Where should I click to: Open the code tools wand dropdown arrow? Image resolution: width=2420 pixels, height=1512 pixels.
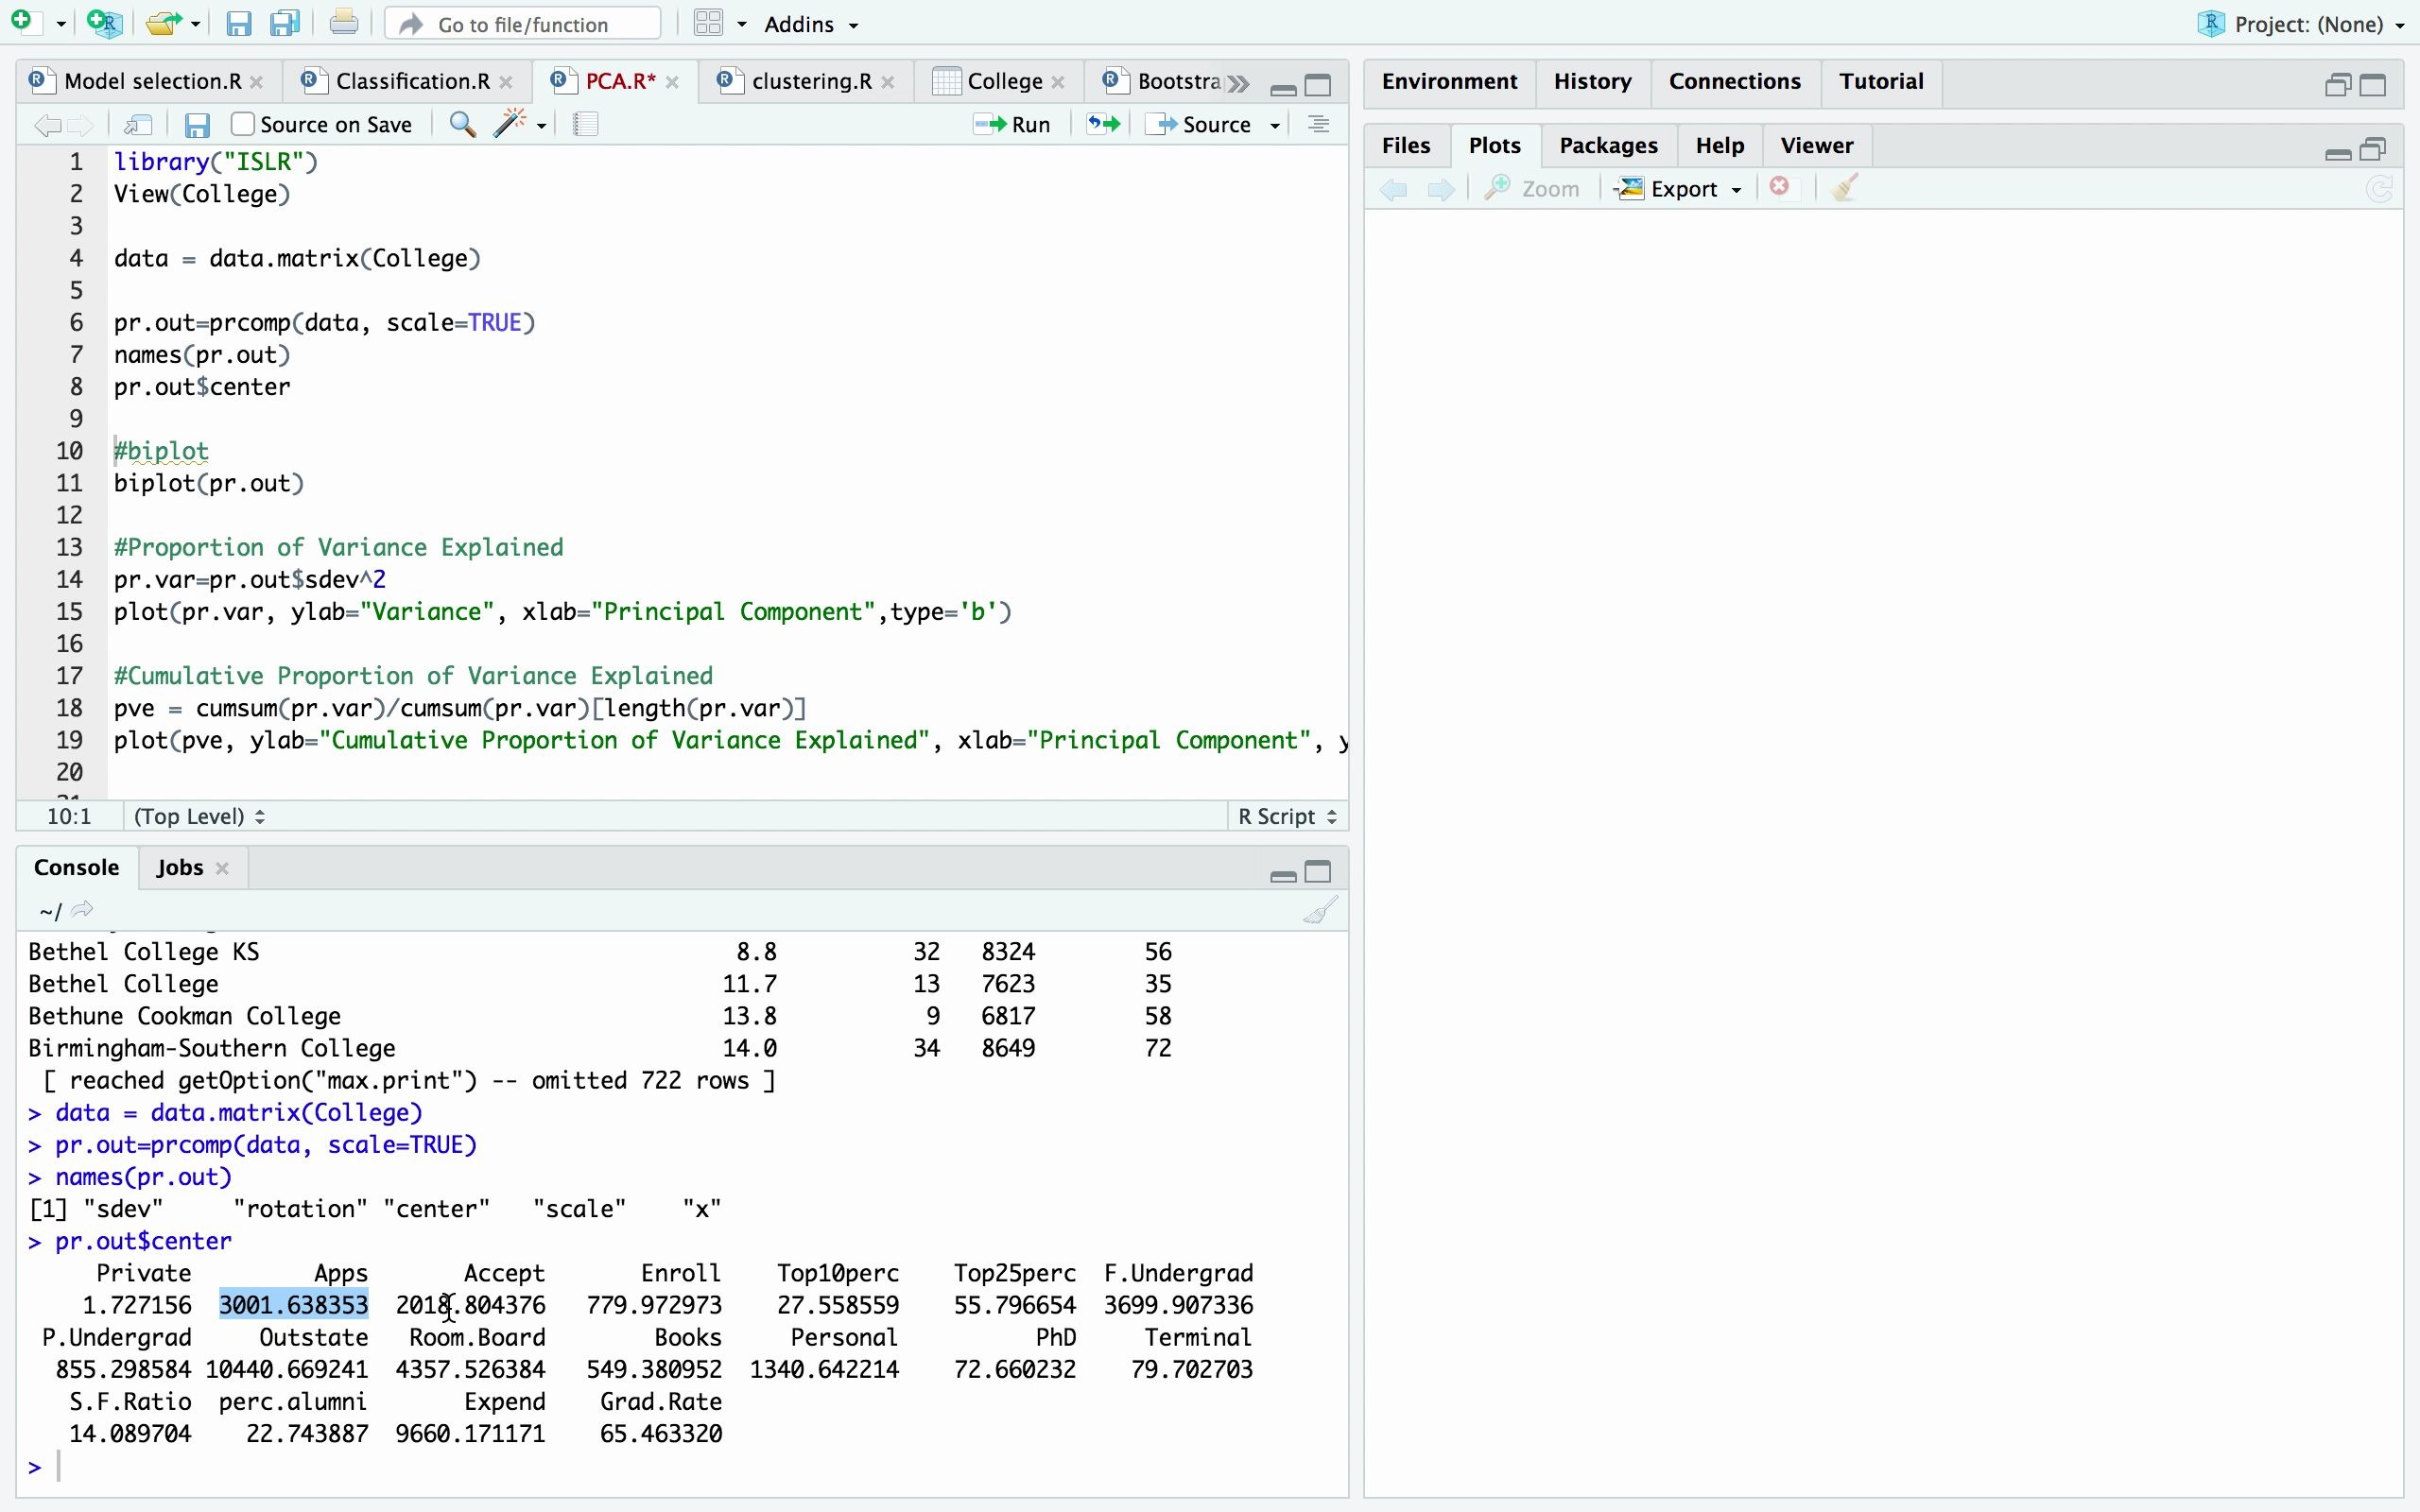[x=541, y=125]
